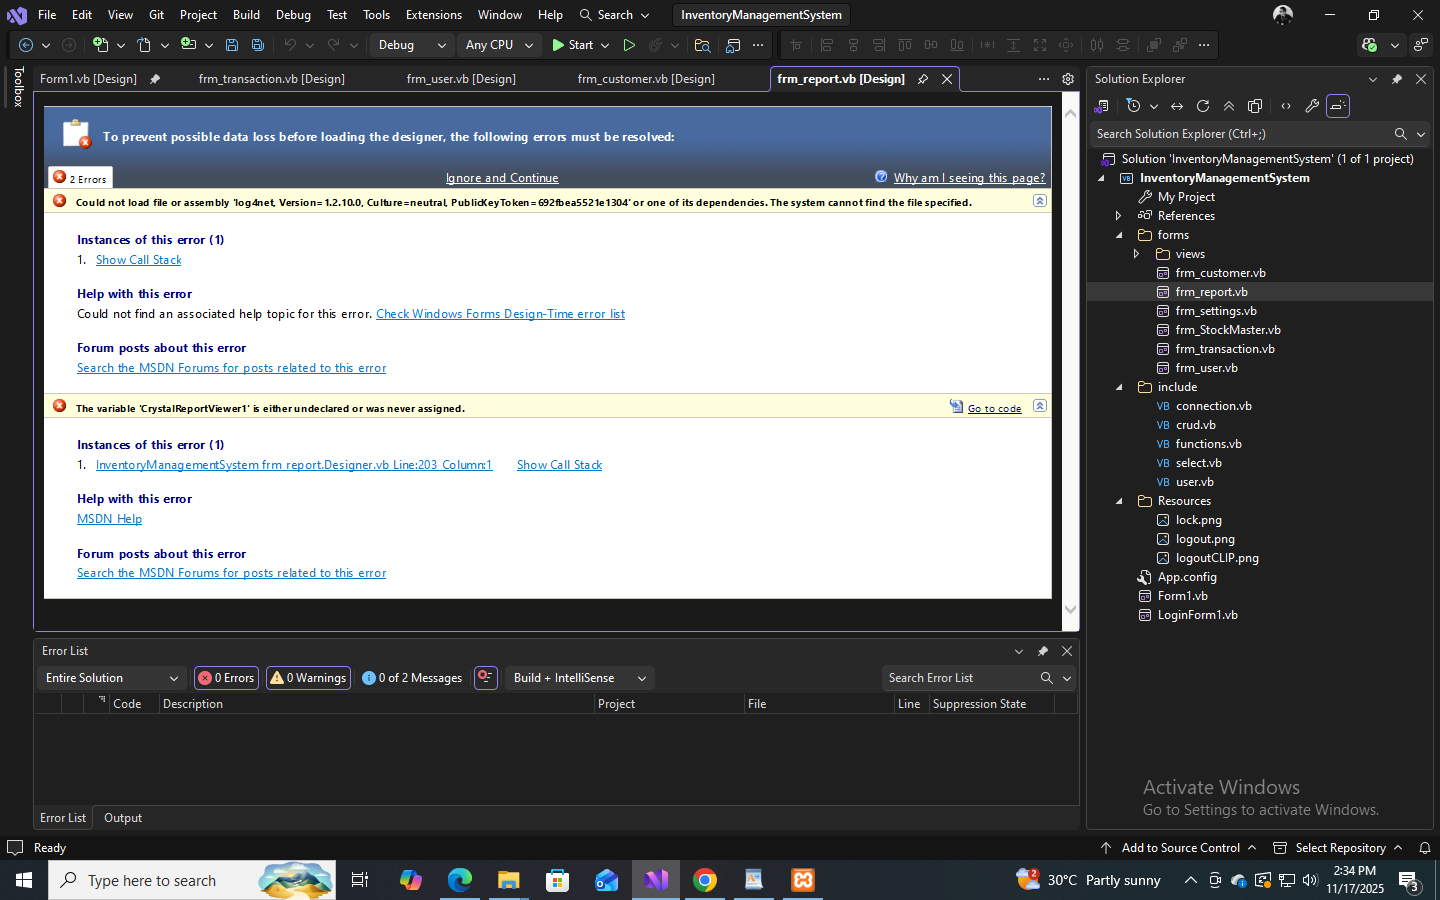Click the clear filters icon in Error List
This screenshot has height=900, width=1440.
485,678
